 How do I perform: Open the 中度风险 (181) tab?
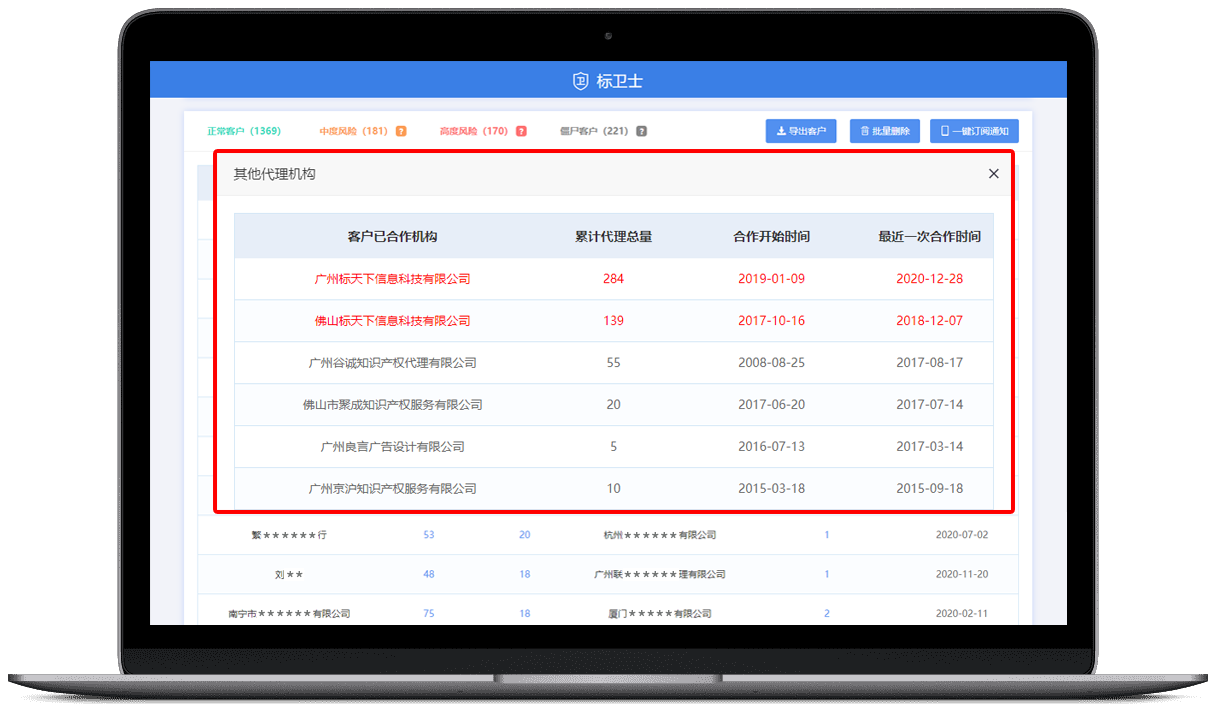pos(353,131)
